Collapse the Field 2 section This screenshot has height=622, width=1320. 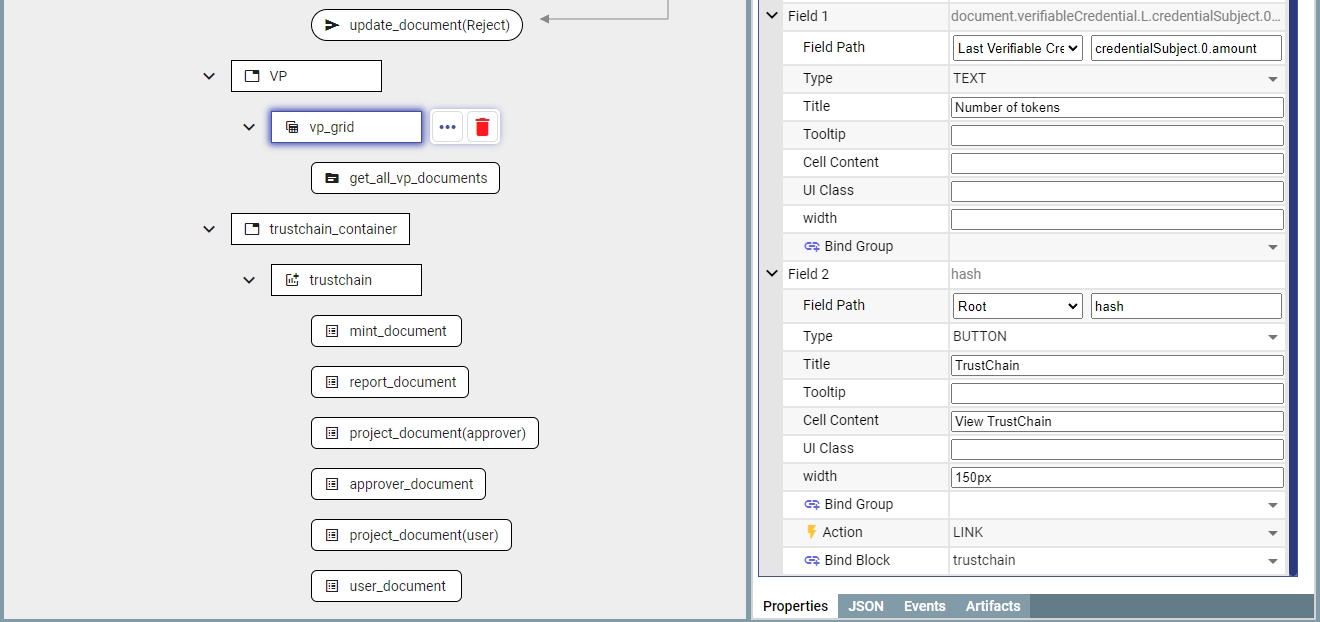pos(771,274)
